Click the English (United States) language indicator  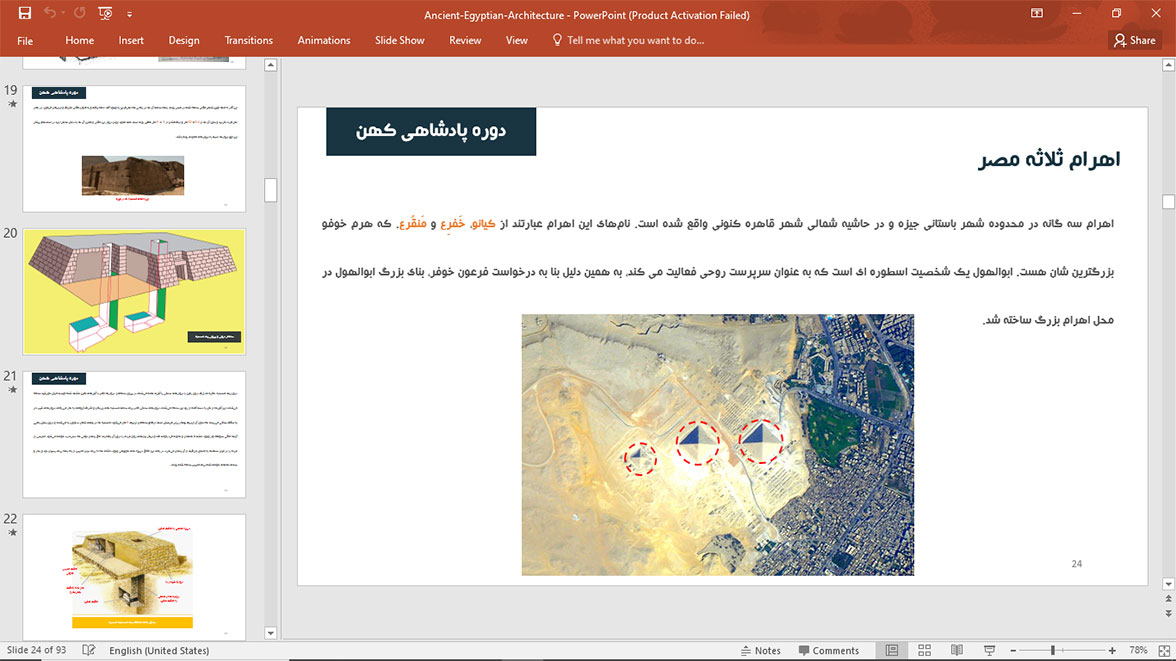159,650
